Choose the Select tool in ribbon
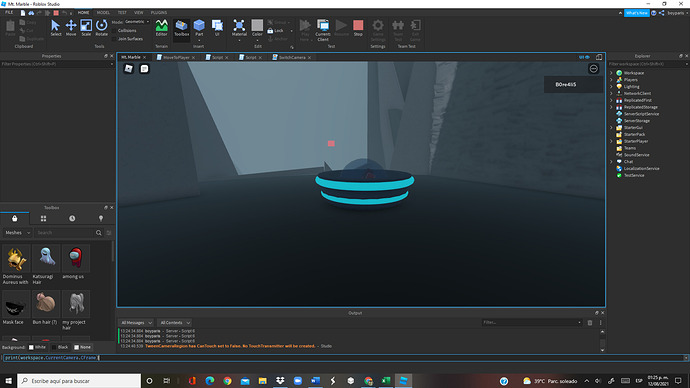This screenshot has height=388, width=690. (55, 27)
